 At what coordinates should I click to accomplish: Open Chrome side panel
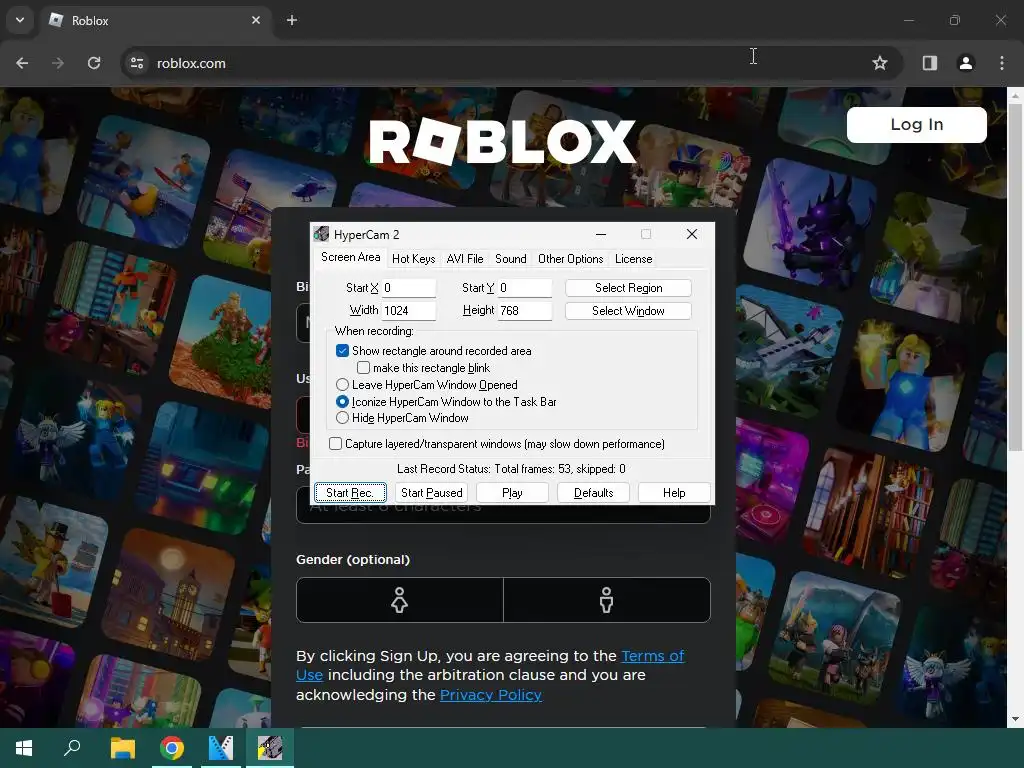click(x=930, y=63)
